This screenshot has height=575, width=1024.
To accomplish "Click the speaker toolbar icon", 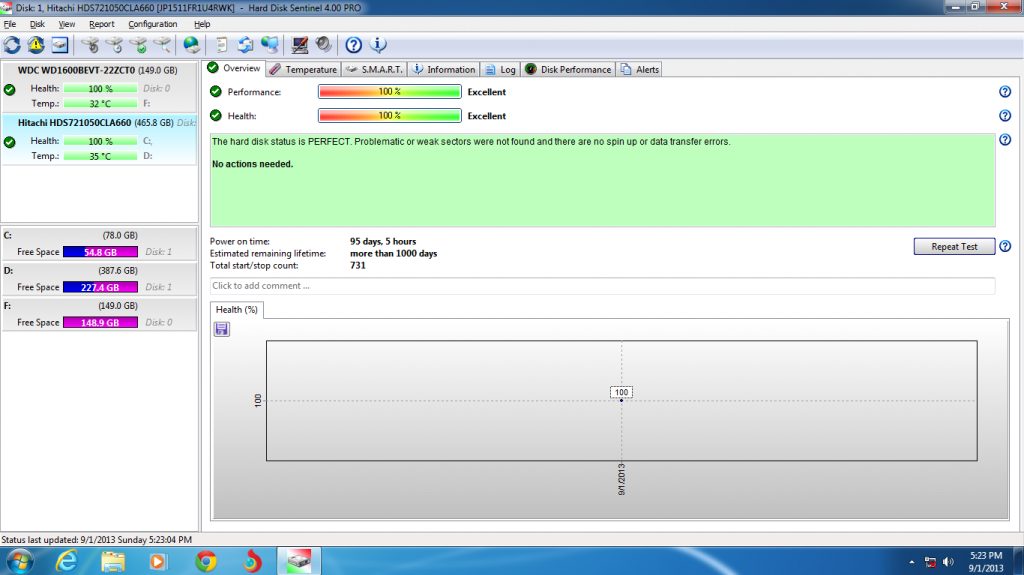I will tap(323, 45).
